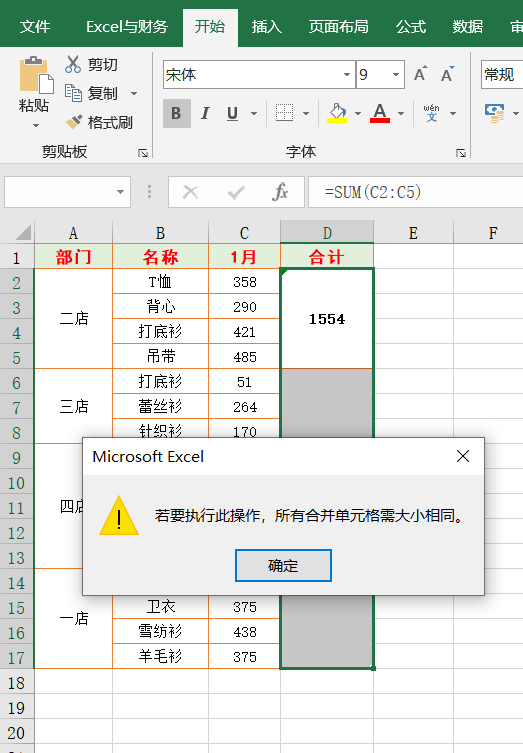Select the Format Painter brush
The width and height of the screenshot is (523, 753).
[x=74, y=122]
